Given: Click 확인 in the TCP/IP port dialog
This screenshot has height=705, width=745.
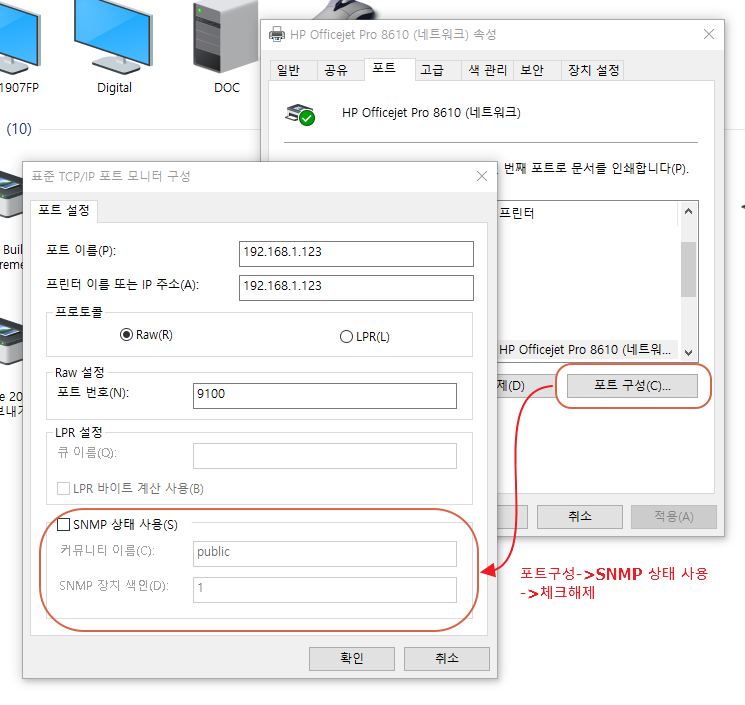Looking at the screenshot, I should [x=352, y=658].
